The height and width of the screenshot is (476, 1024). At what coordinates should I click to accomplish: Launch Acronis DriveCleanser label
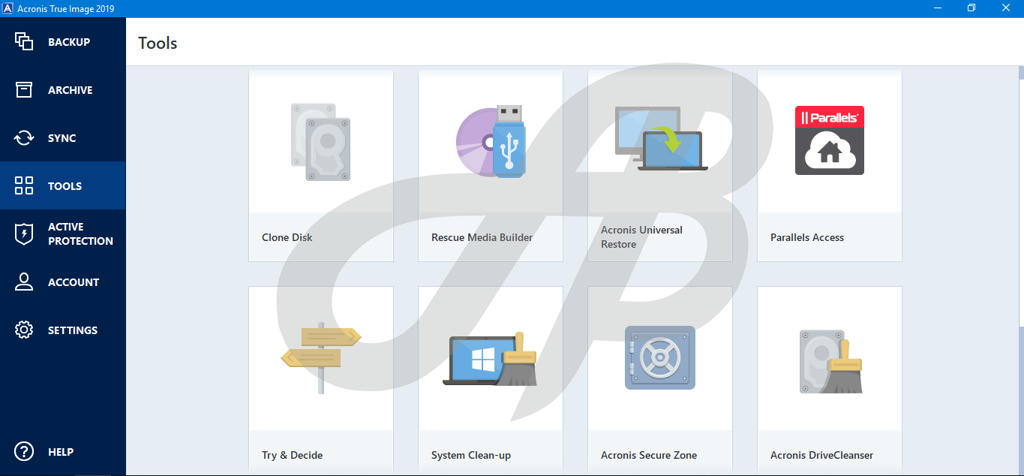(x=822, y=455)
